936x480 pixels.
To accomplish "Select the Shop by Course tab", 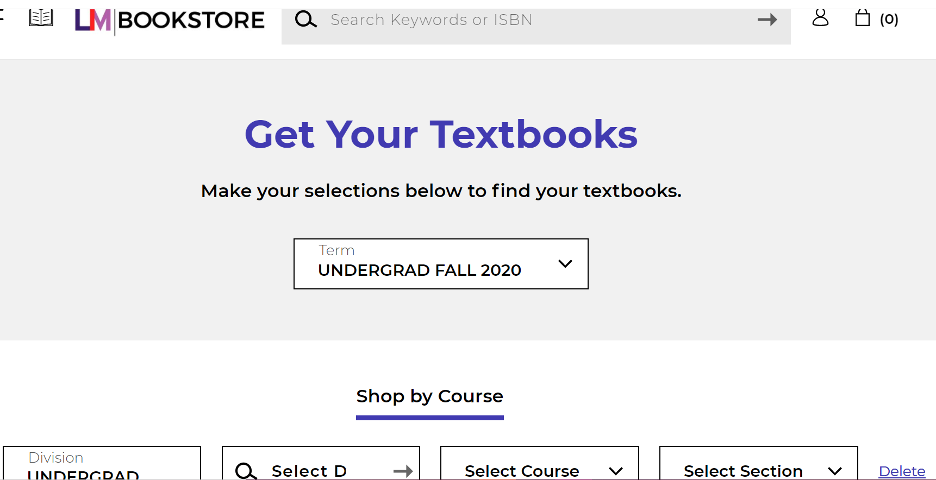I will click(x=430, y=396).
